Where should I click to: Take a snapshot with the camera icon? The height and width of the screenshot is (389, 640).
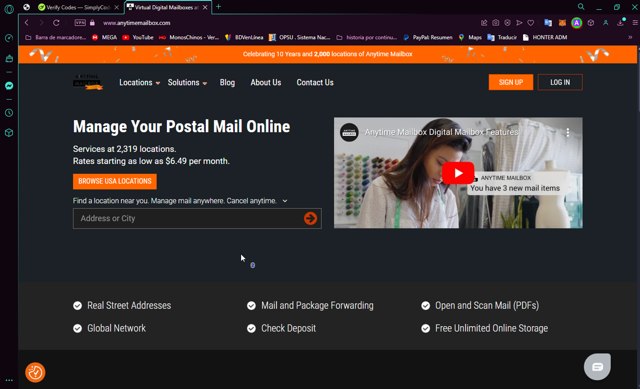[496, 23]
